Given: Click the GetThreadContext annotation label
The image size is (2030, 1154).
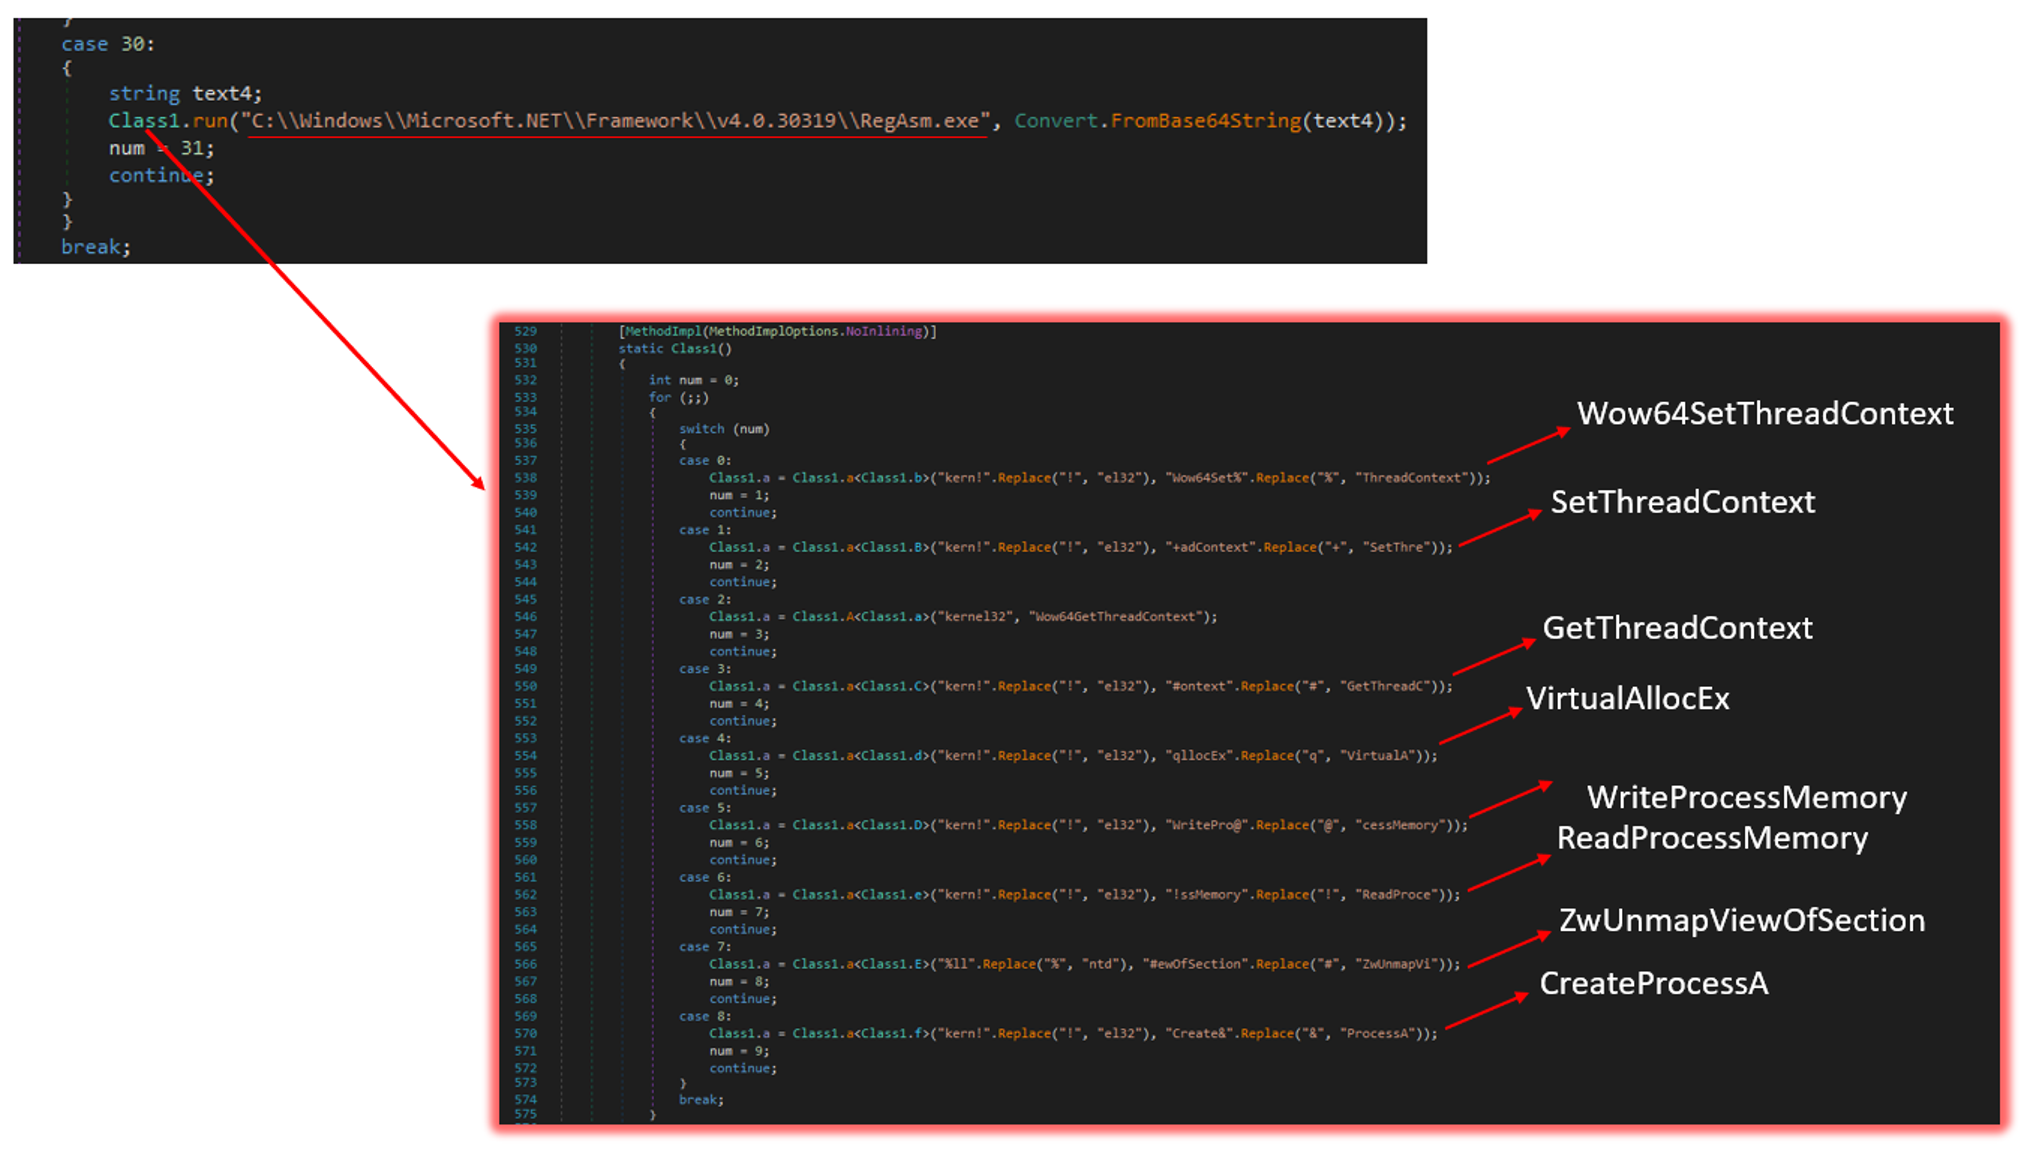Looking at the screenshot, I should 1678,629.
